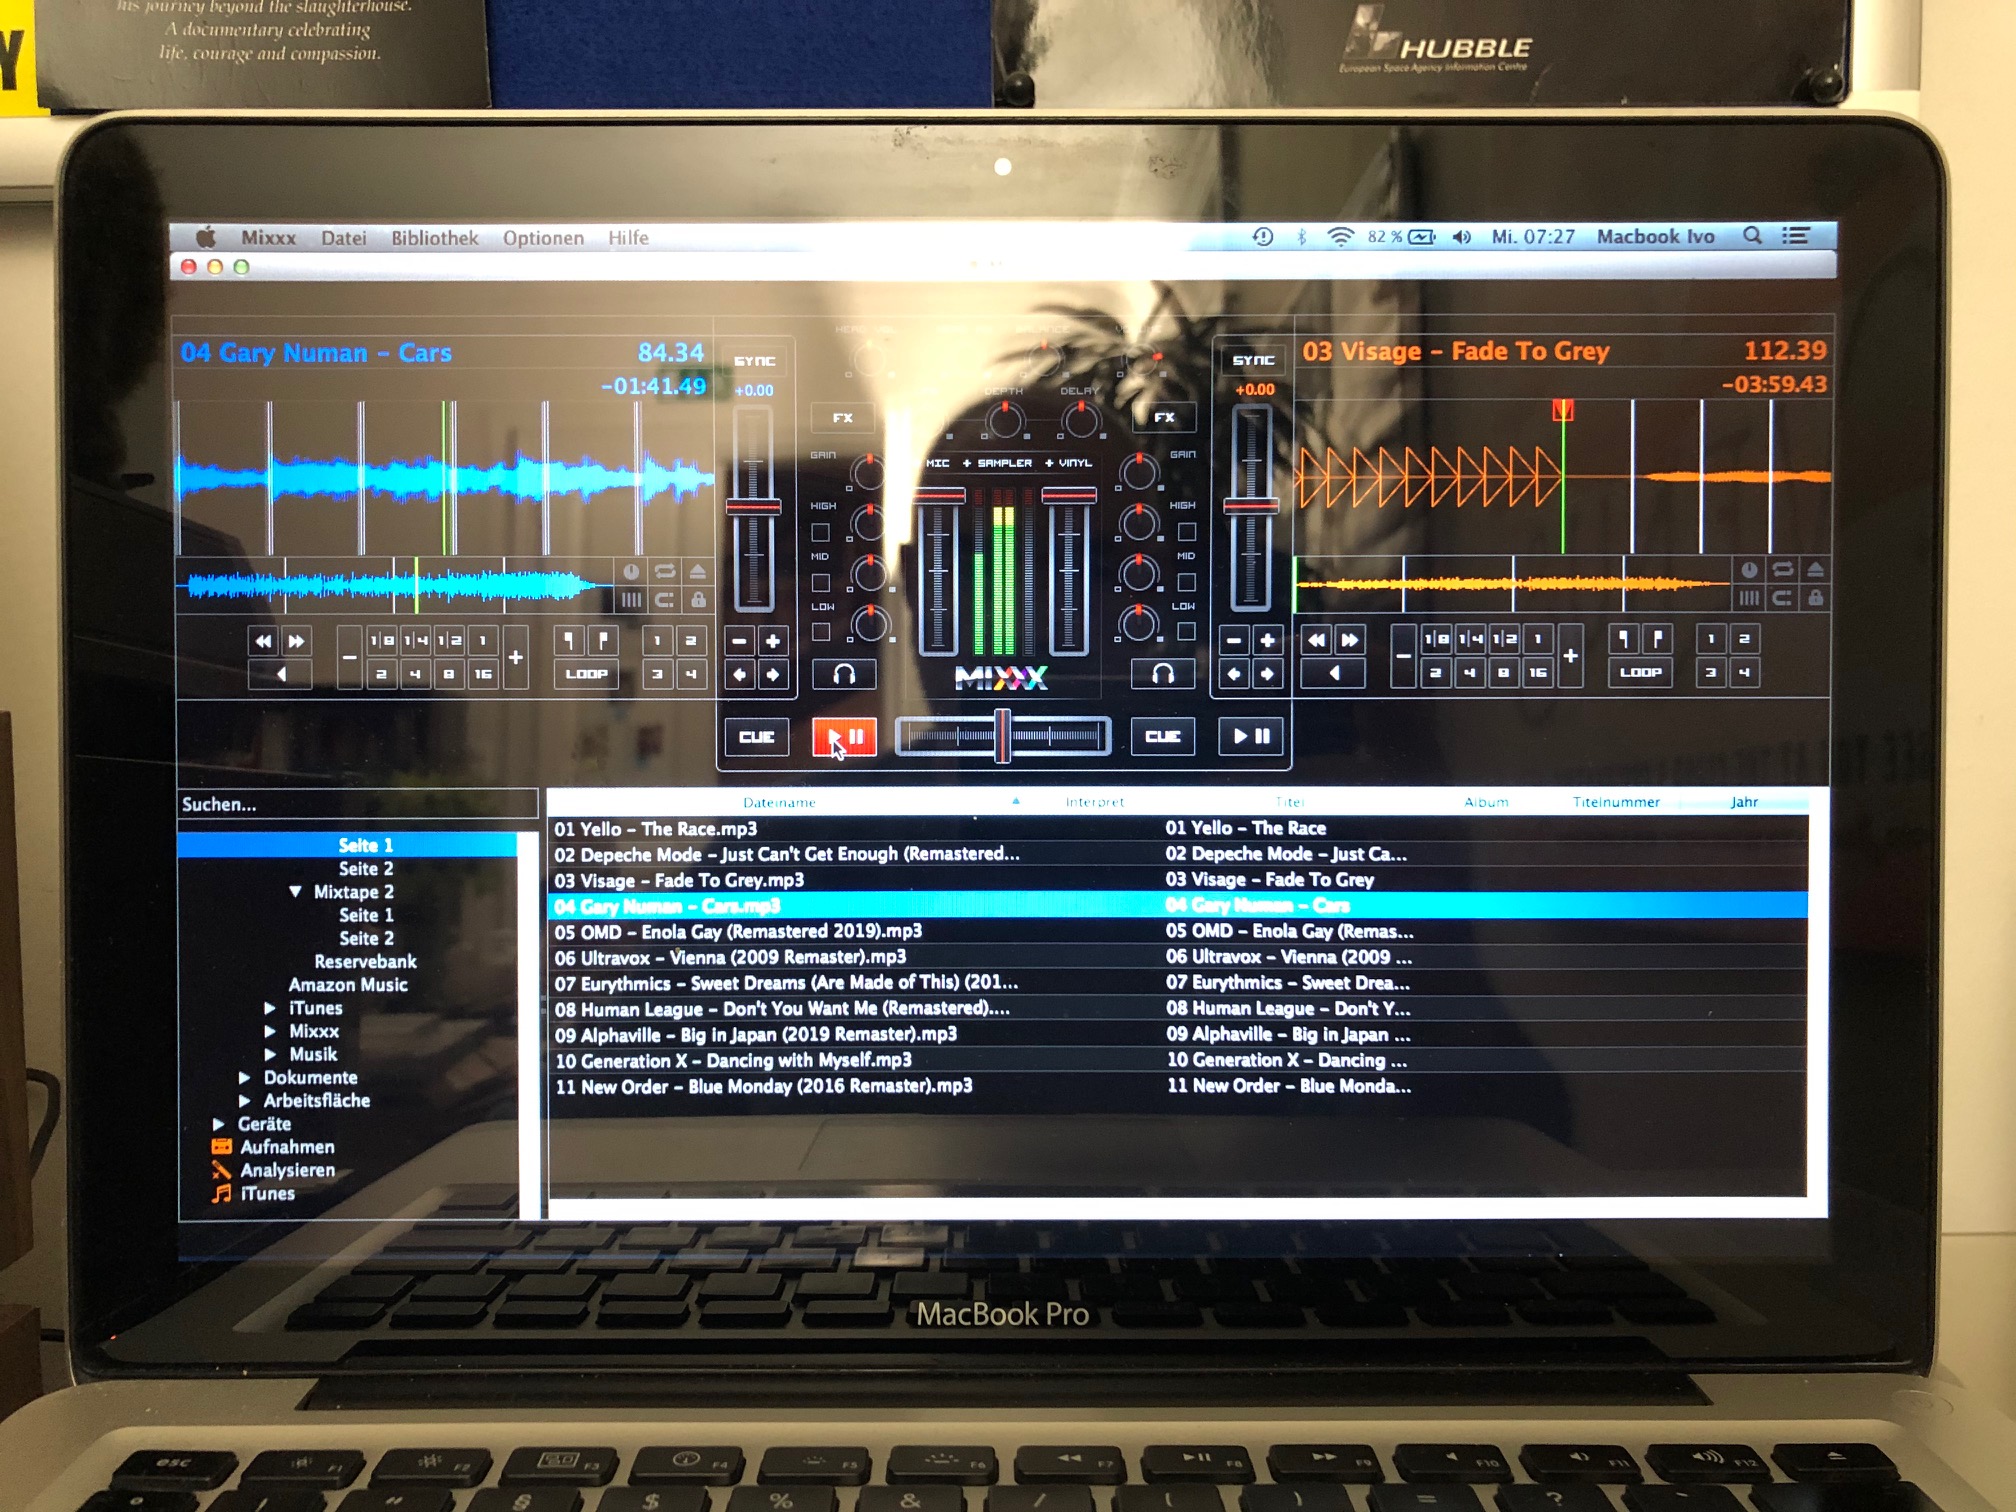
Task: Trigger hotcue 3 on right deck
Action: [x=1710, y=672]
